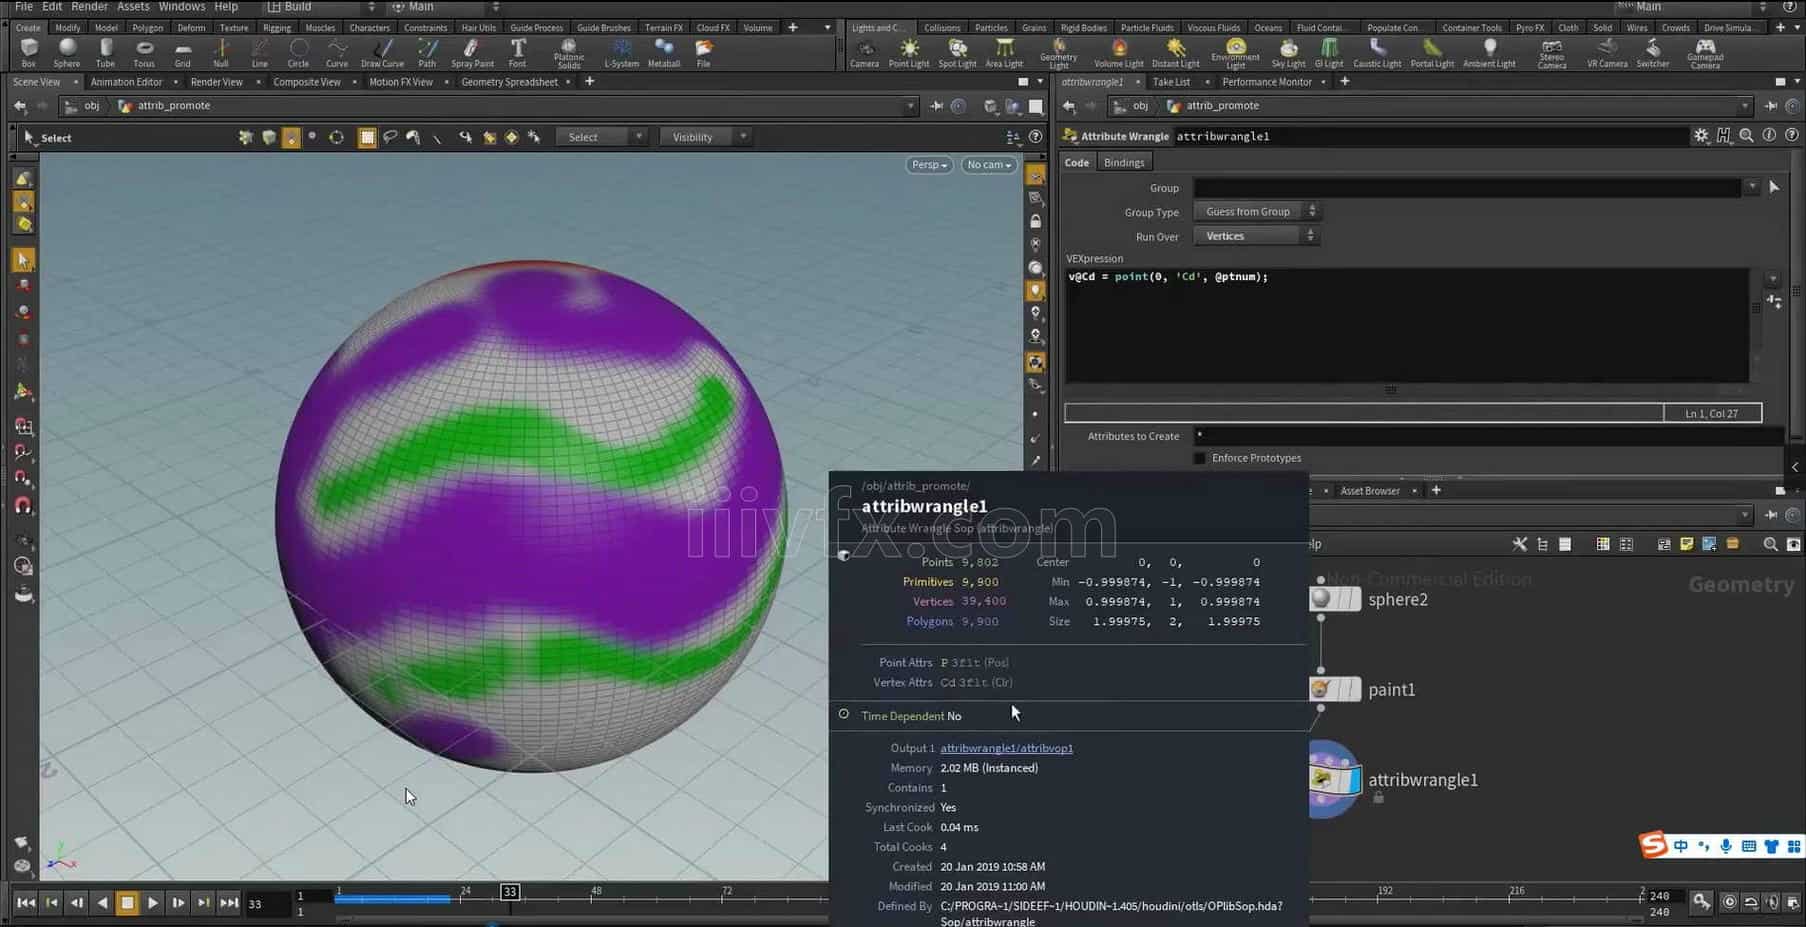Image resolution: width=1806 pixels, height=927 pixels.
Task: Open the No cam camera dropdown
Action: pyautogui.click(x=989, y=165)
